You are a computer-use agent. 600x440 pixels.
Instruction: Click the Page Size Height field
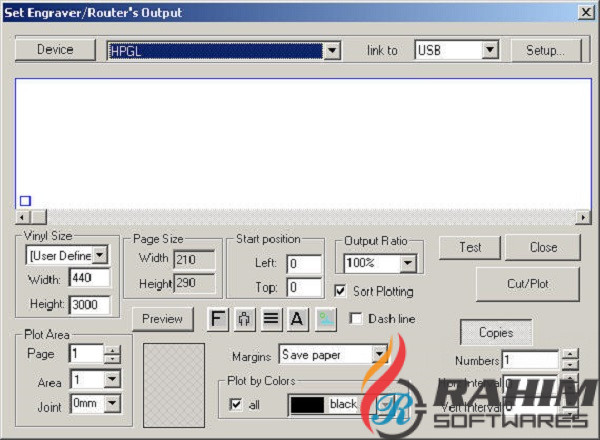click(x=194, y=283)
